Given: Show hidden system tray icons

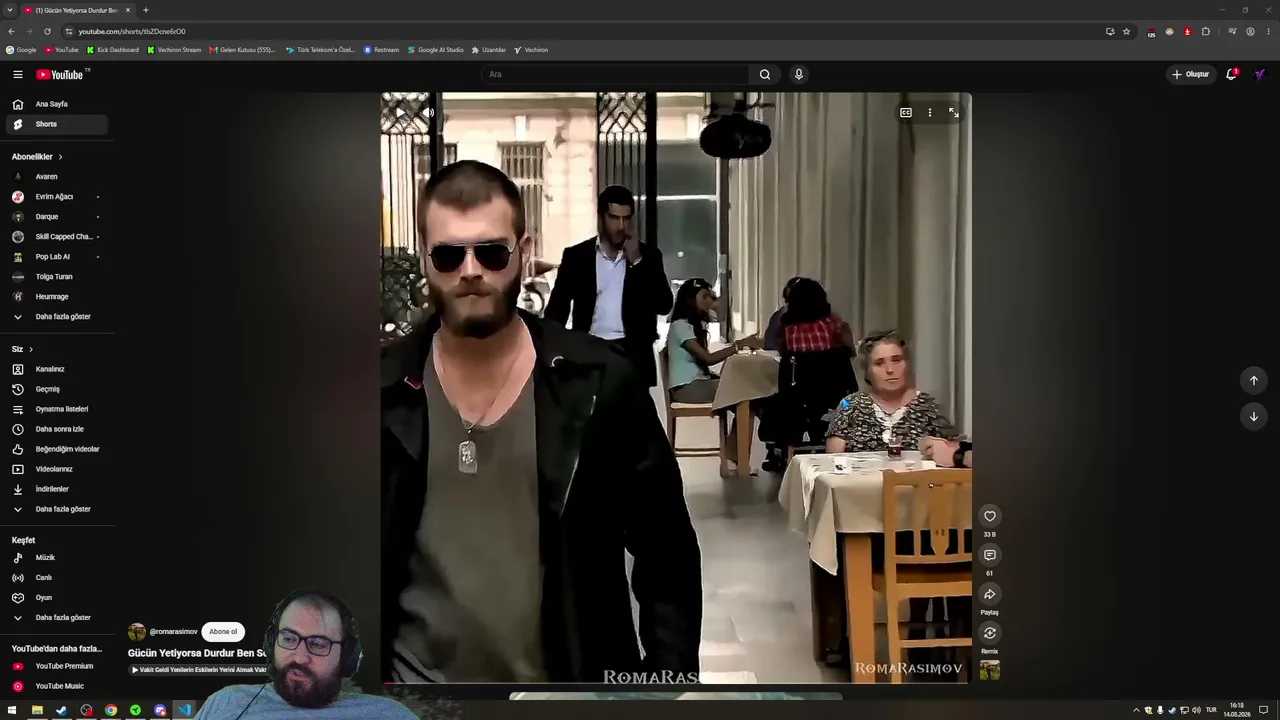Looking at the screenshot, I should pos(1136,710).
